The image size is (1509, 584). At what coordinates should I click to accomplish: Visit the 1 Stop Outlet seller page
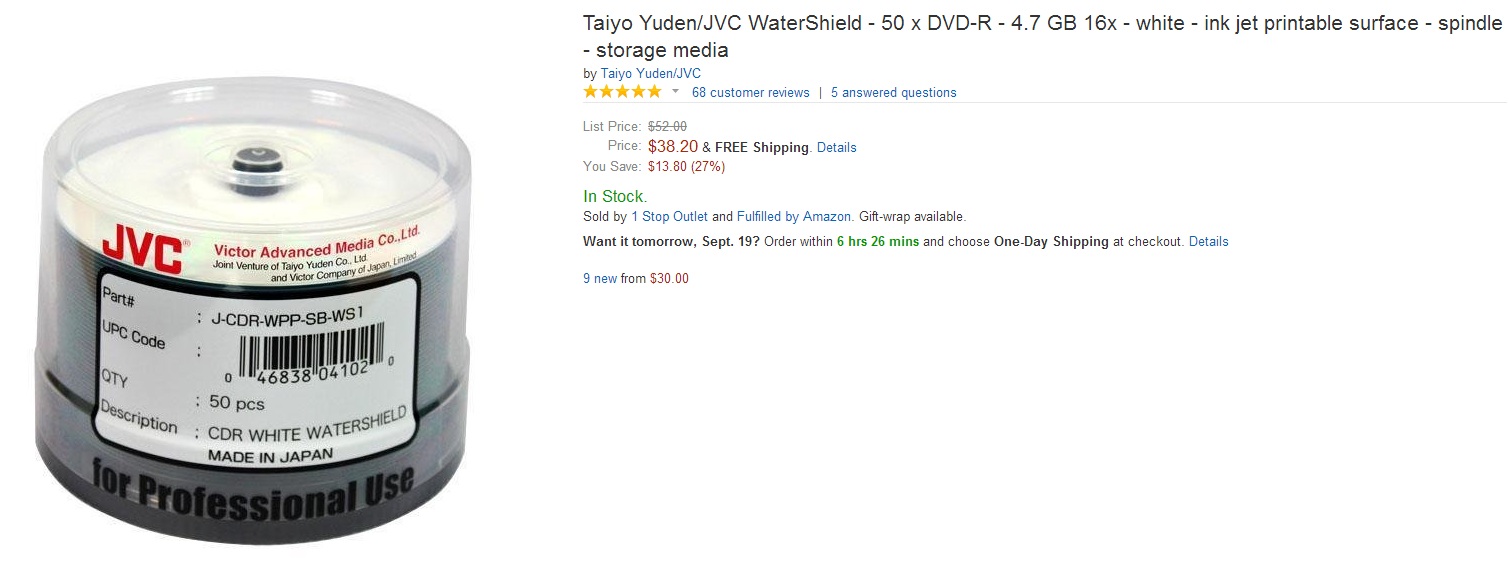pos(669,216)
